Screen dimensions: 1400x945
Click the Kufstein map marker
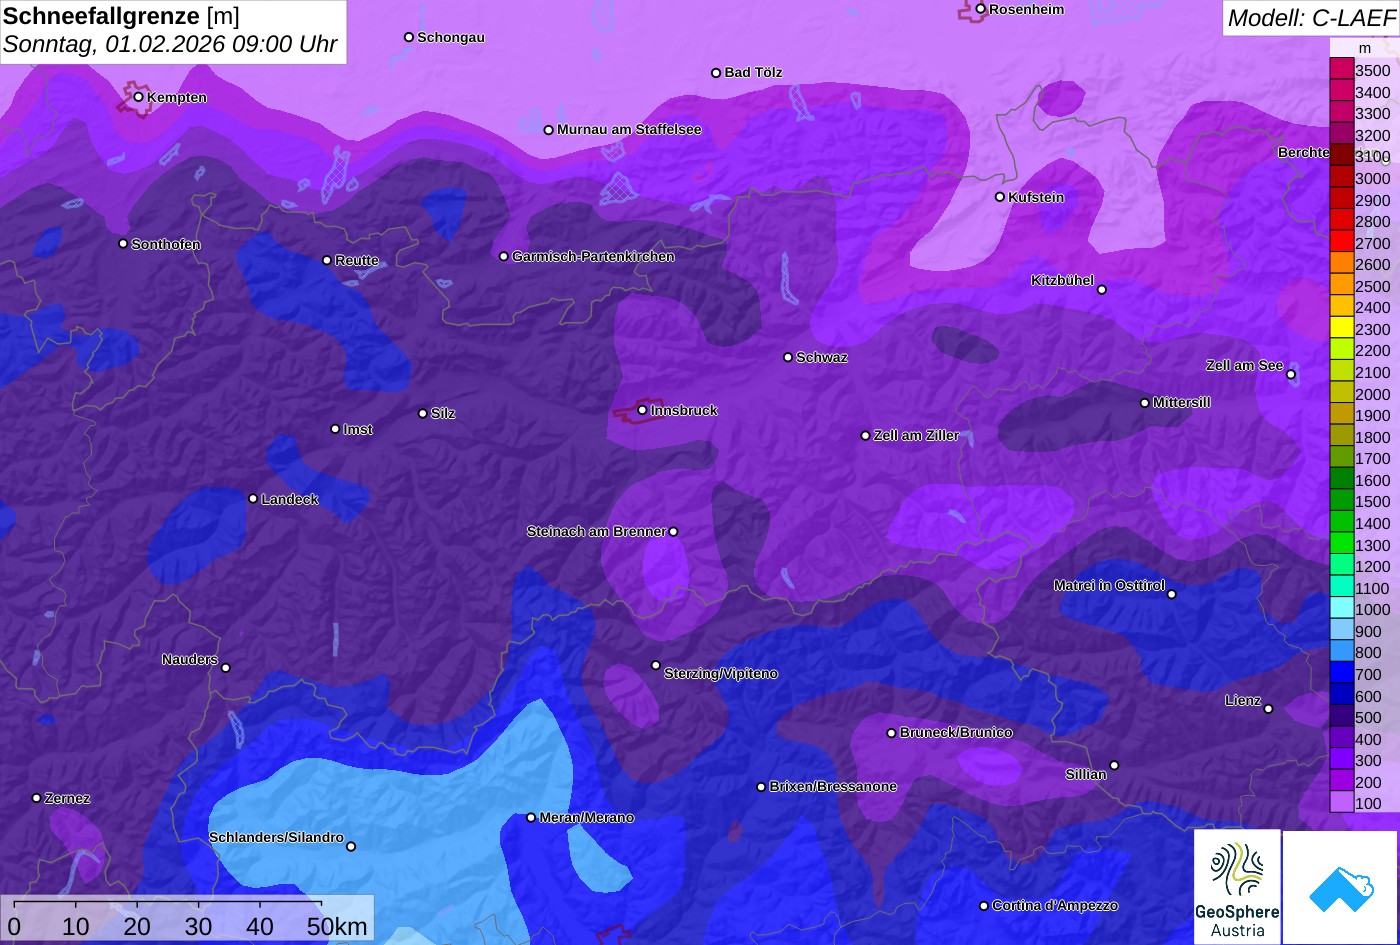tap(1000, 197)
